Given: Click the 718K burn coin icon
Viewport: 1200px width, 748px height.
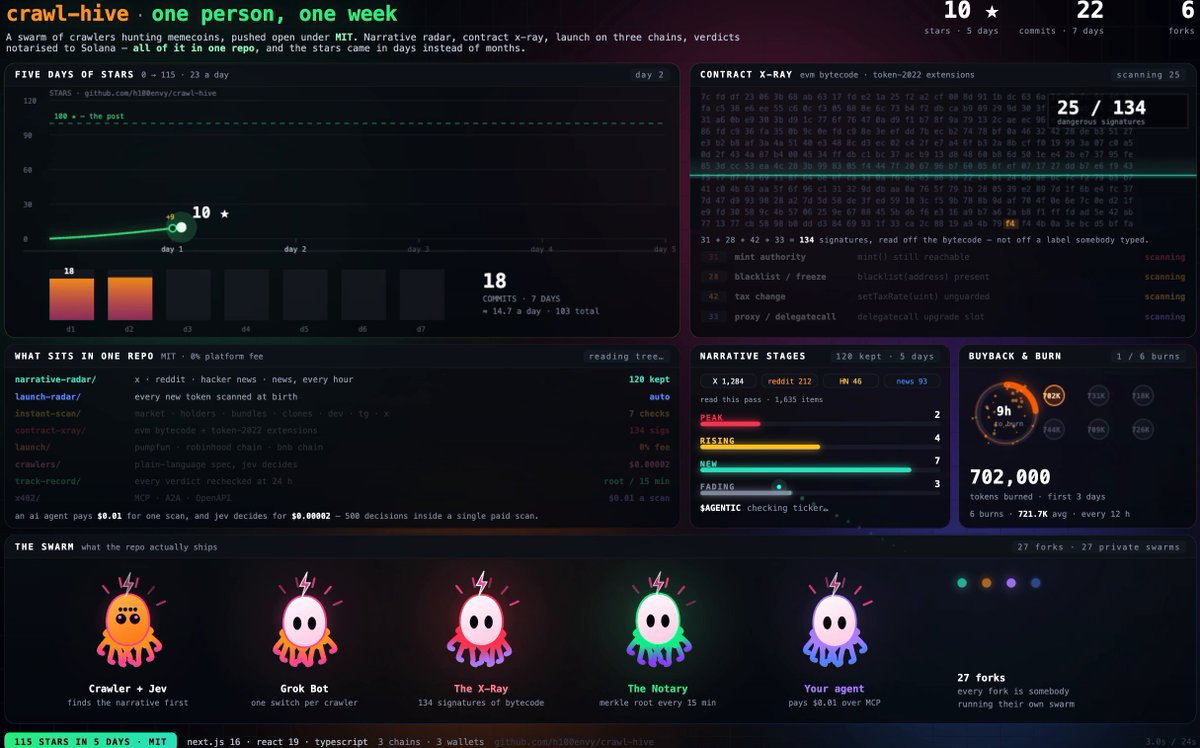Looking at the screenshot, I should [x=1142, y=396].
